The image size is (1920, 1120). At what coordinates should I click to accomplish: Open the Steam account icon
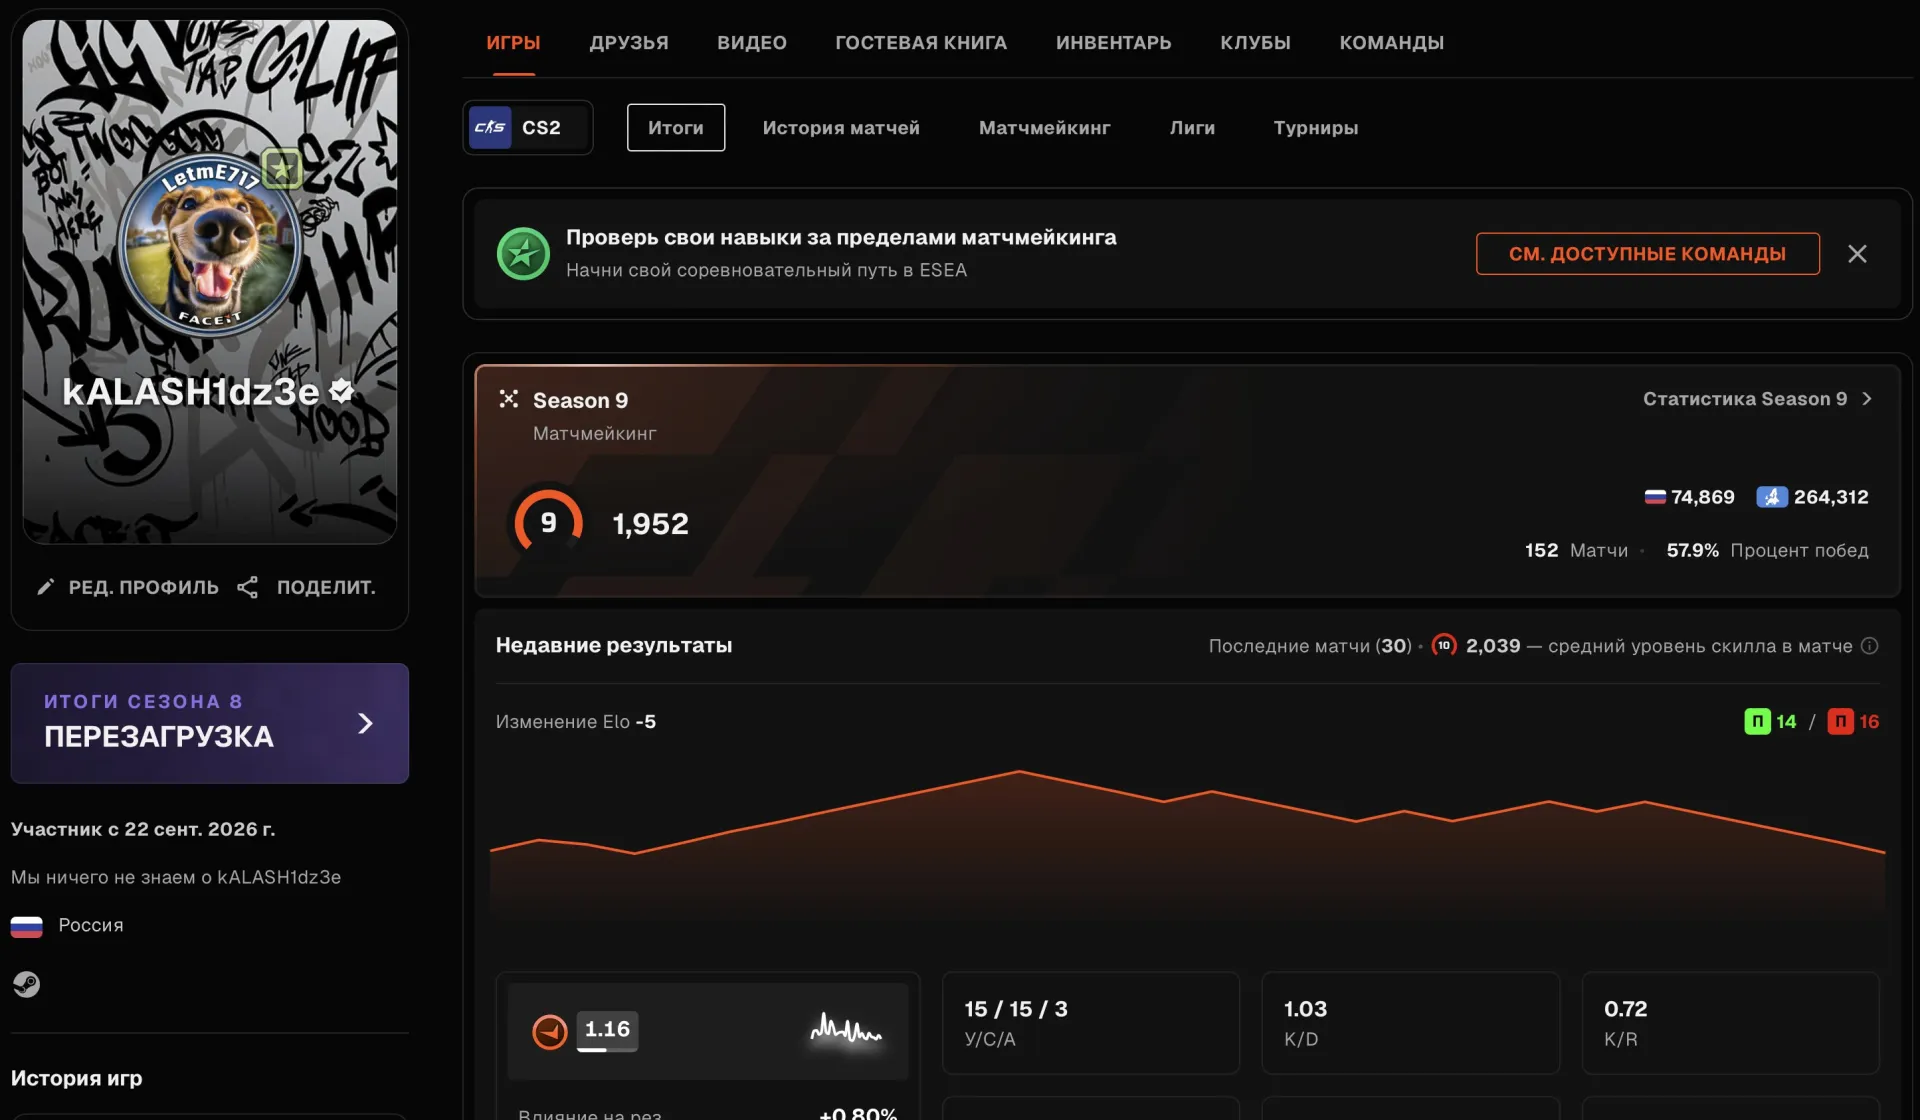pos(26,984)
